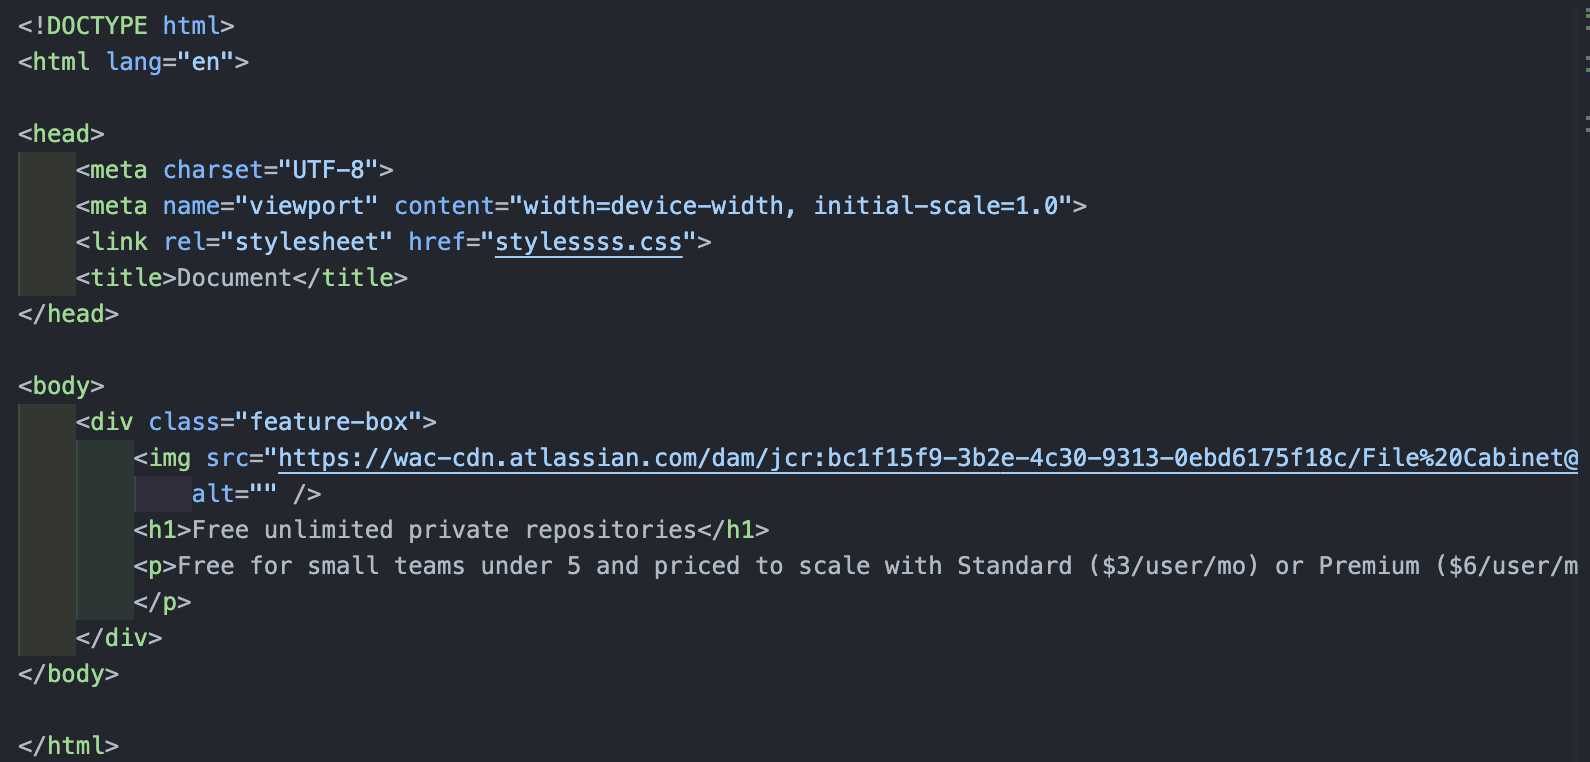Click the closing html tag
1590x762 pixels.
[x=68, y=746]
